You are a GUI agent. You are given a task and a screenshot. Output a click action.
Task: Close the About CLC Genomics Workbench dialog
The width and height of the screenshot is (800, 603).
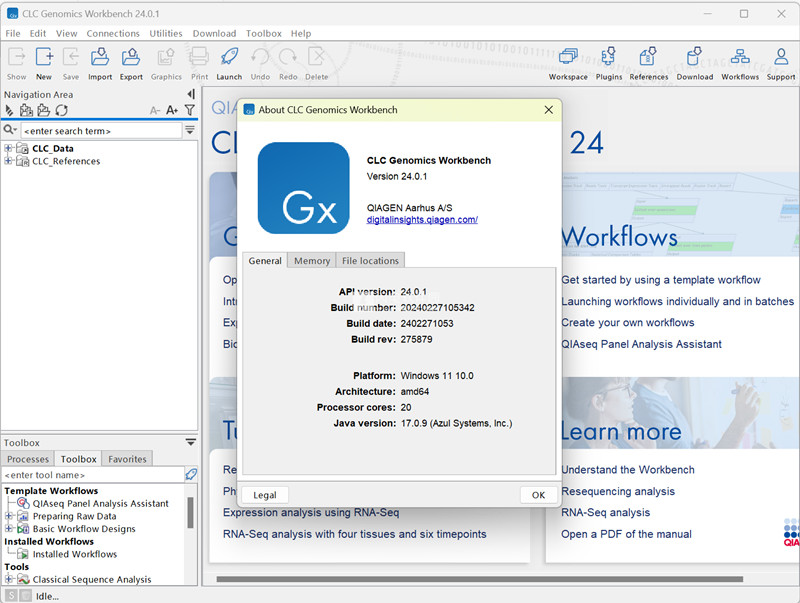pyautogui.click(x=548, y=110)
